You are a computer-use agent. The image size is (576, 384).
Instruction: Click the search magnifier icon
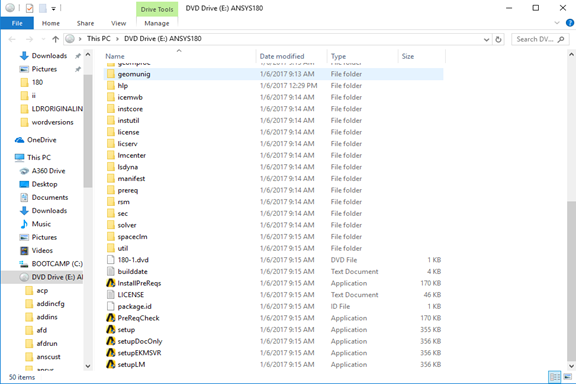[561, 39]
